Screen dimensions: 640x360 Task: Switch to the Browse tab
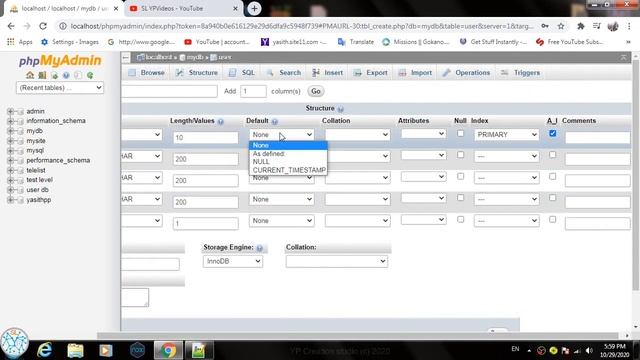pos(146,73)
